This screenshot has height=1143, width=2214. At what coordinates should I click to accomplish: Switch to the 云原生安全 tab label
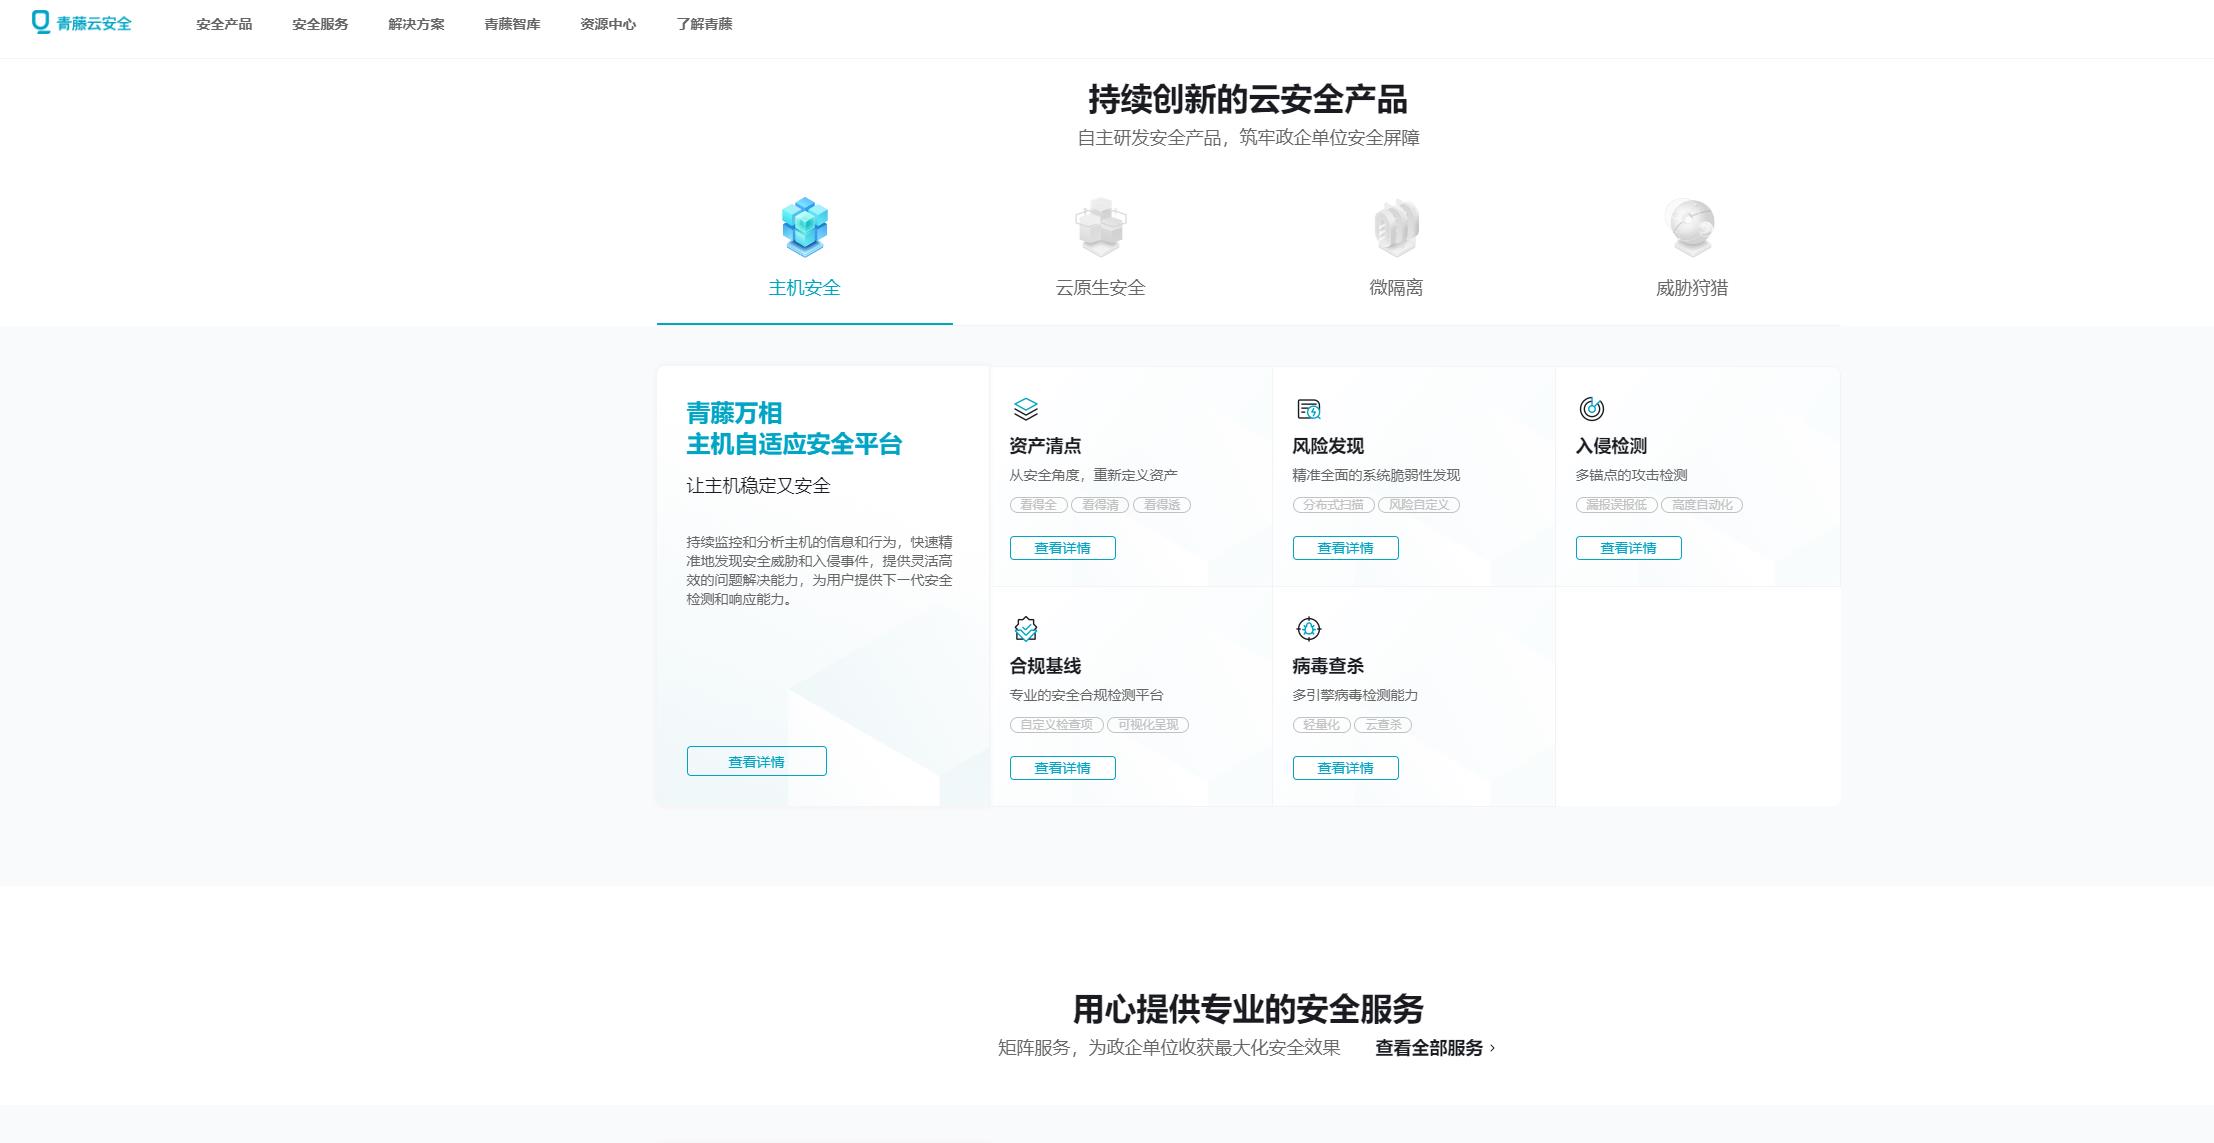1100,288
